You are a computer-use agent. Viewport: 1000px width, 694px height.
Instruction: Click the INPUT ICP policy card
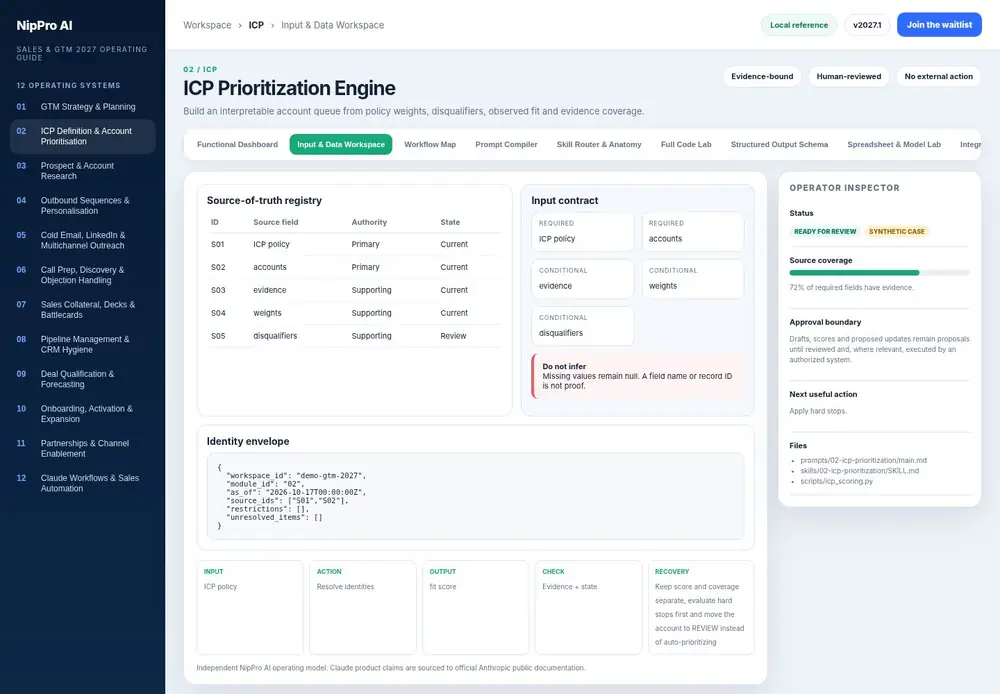click(249, 607)
